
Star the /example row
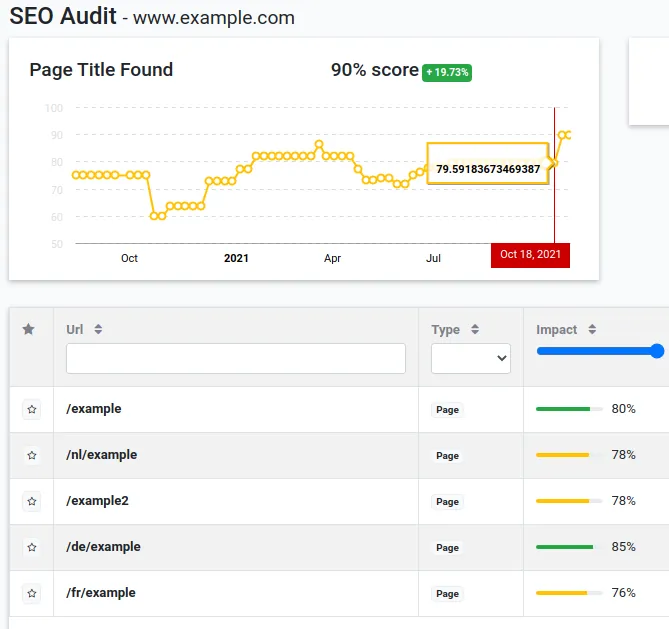32,409
